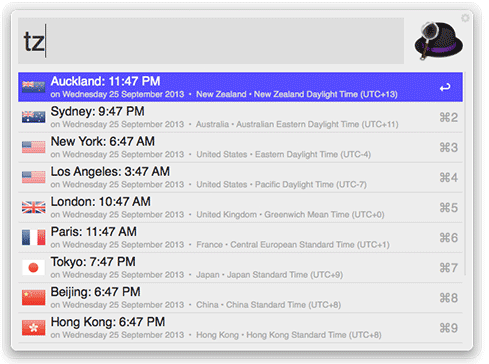Click the ⌘8 shortcut label
Screen dimensions: 489x364
click(x=449, y=298)
